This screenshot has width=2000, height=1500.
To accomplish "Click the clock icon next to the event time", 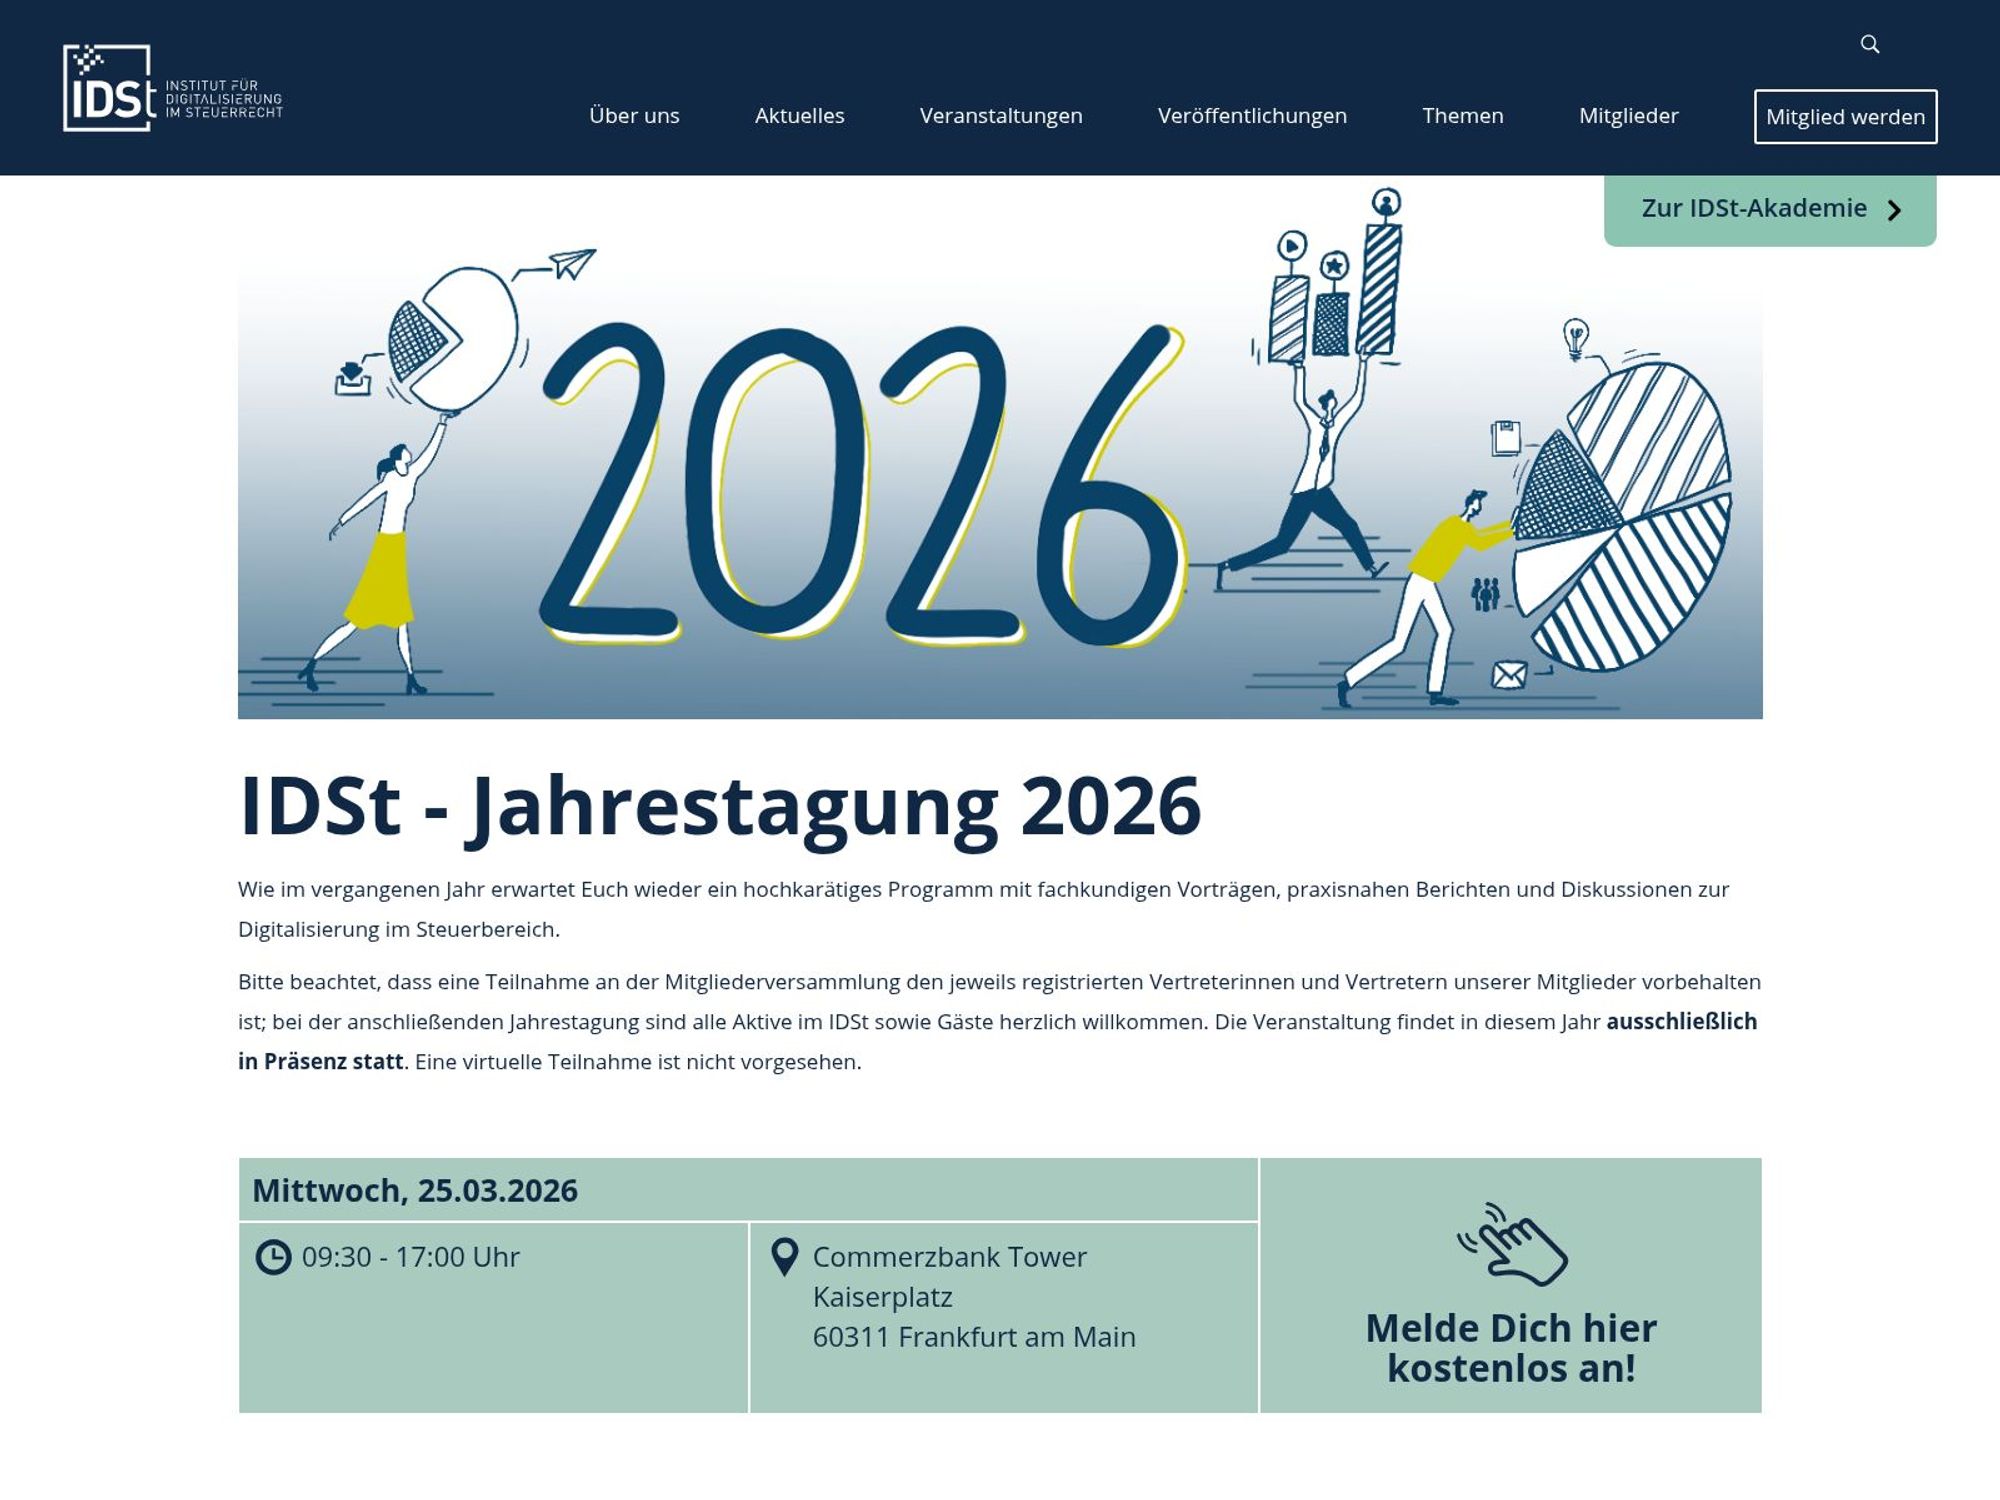I will [x=273, y=1257].
